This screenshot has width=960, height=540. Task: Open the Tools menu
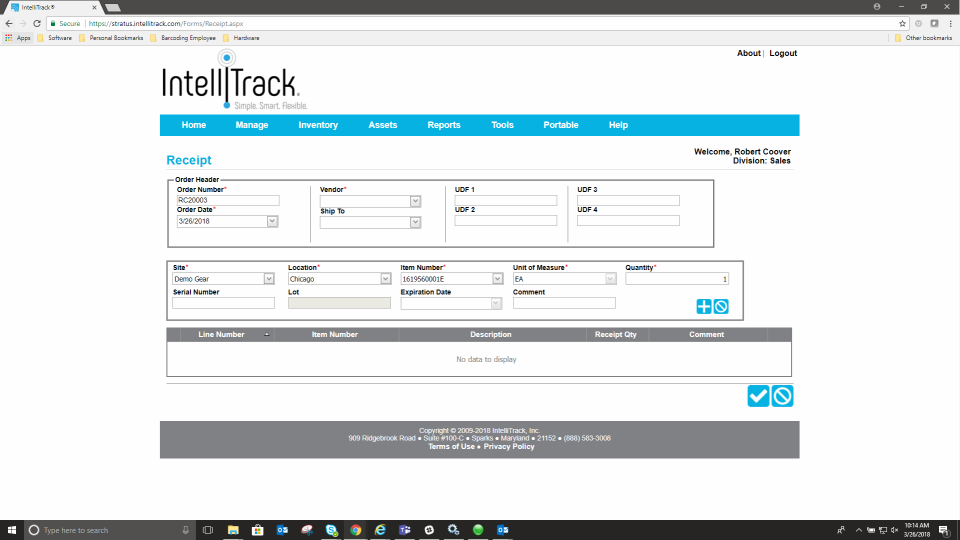point(502,125)
